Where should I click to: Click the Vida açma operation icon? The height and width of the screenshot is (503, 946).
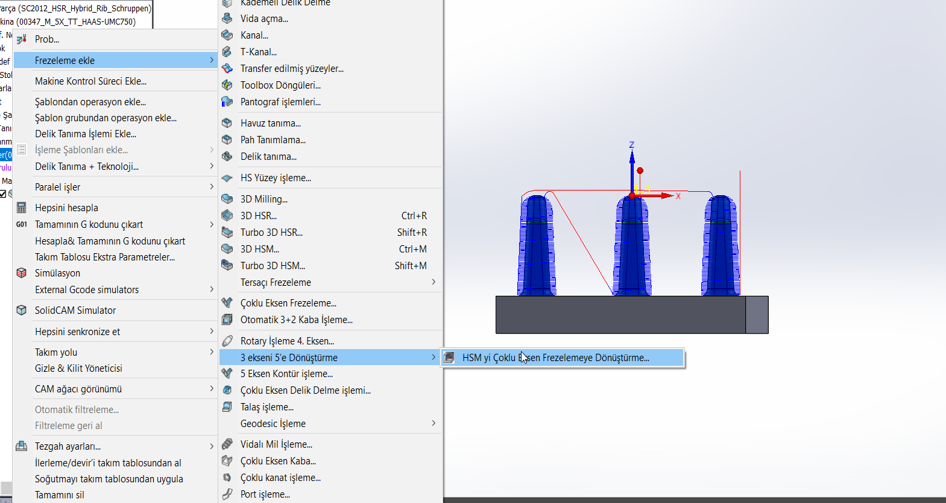pyautogui.click(x=227, y=18)
